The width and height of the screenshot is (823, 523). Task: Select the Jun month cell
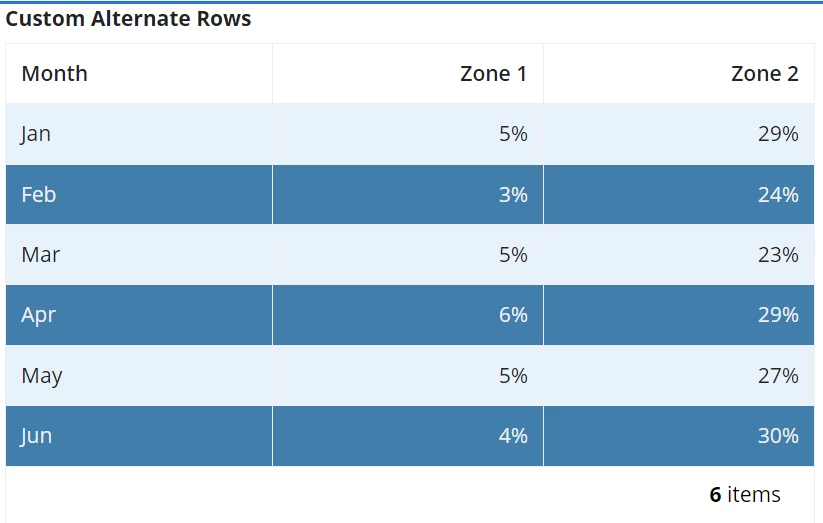coord(139,436)
